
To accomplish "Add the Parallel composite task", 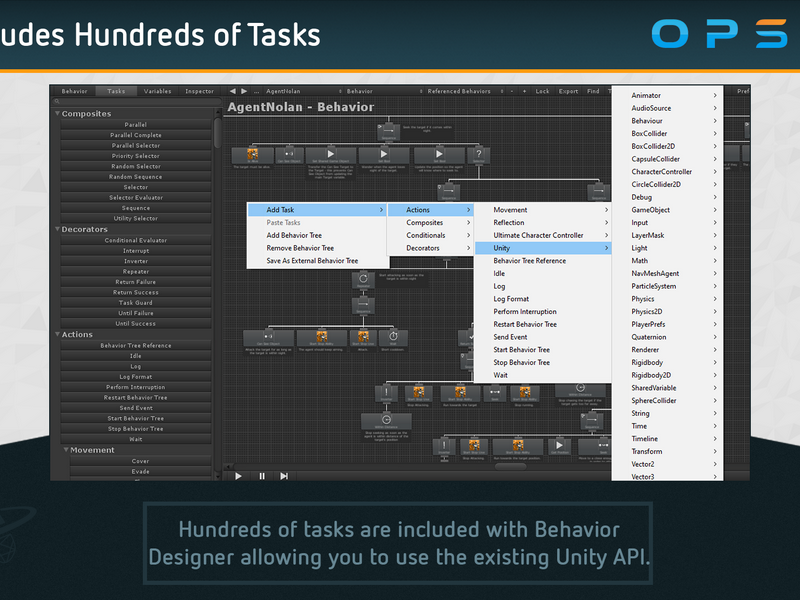I will (136, 124).
